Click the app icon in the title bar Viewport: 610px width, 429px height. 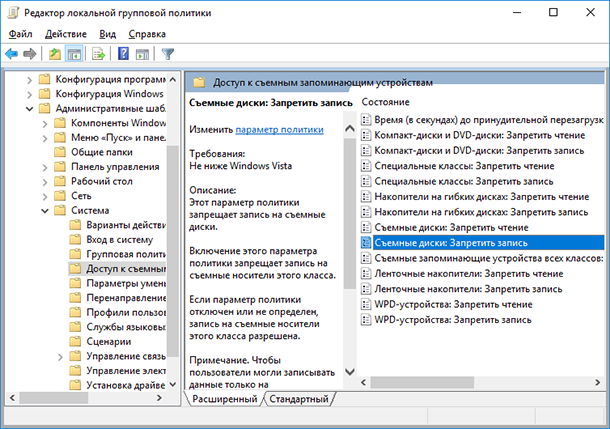coord(13,12)
